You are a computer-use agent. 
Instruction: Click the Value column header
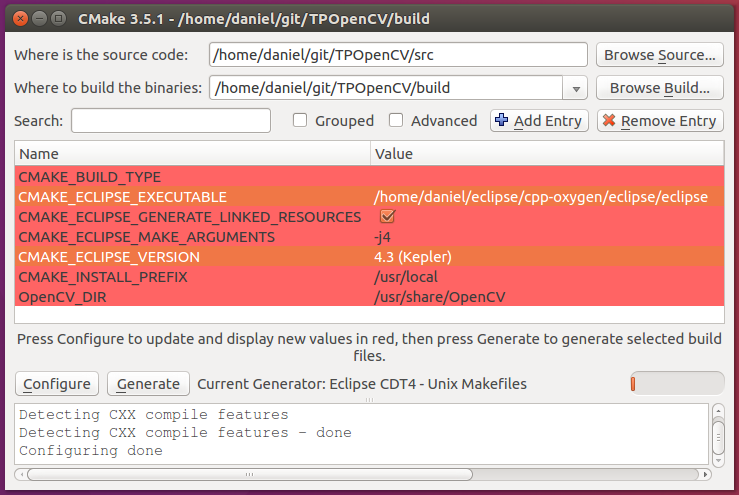coord(547,154)
